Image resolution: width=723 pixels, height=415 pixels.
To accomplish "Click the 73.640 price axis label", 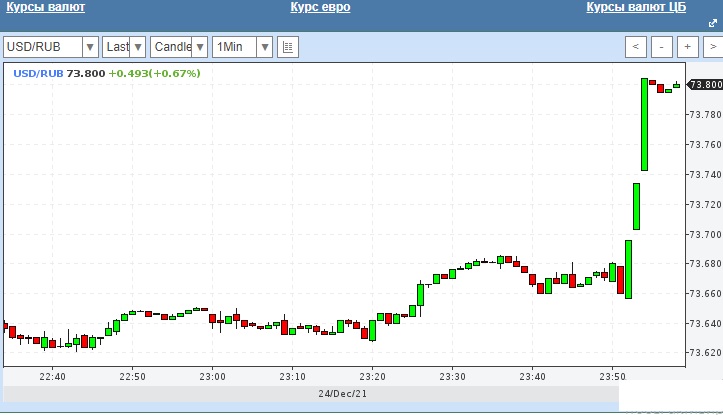I will pos(705,324).
